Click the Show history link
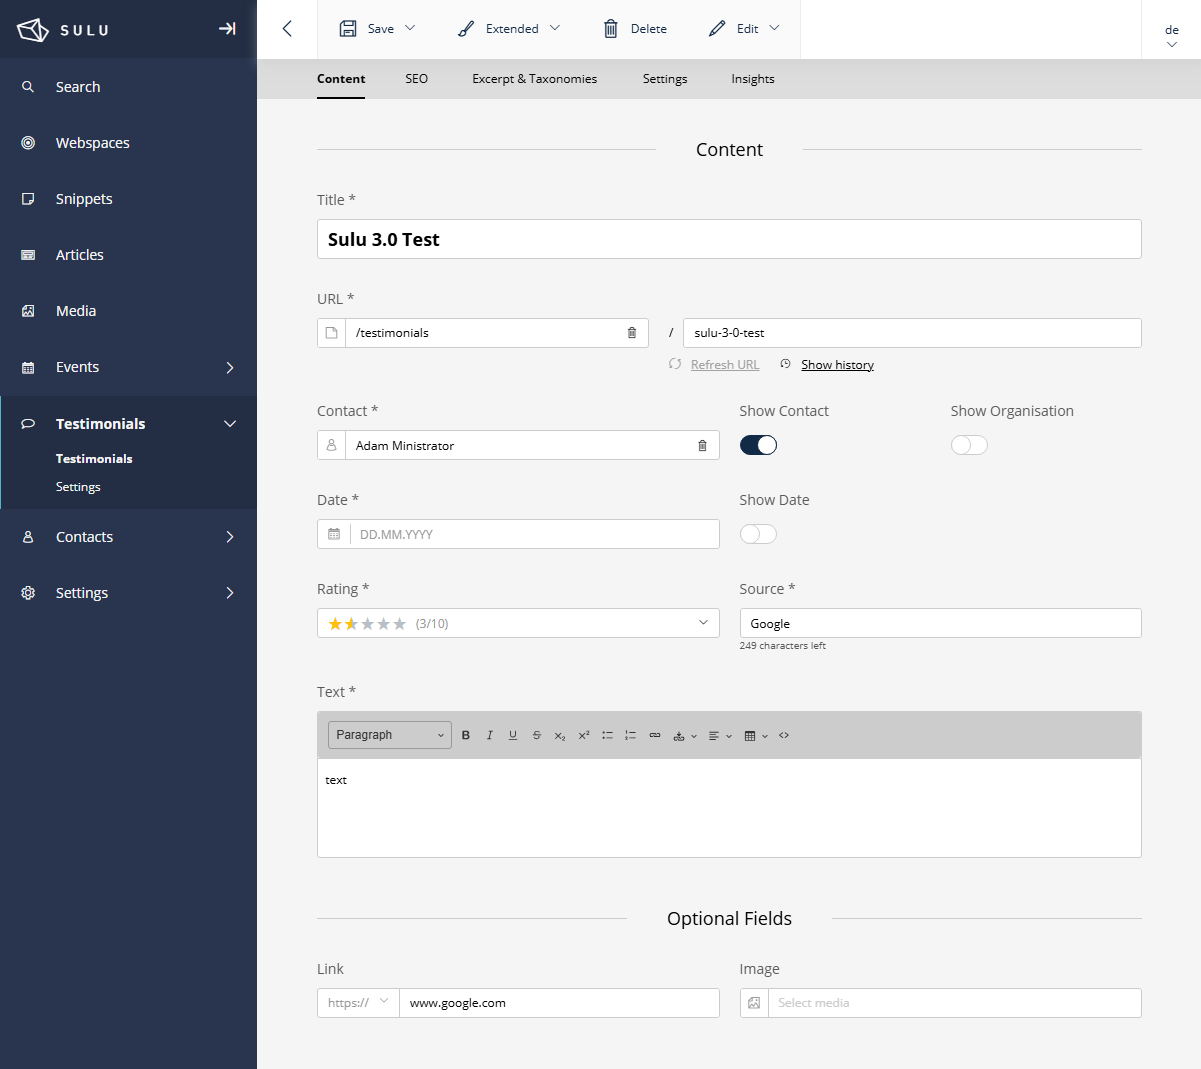Image resolution: width=1201 pixels, height=1069 pixels. tap(837, 365)
